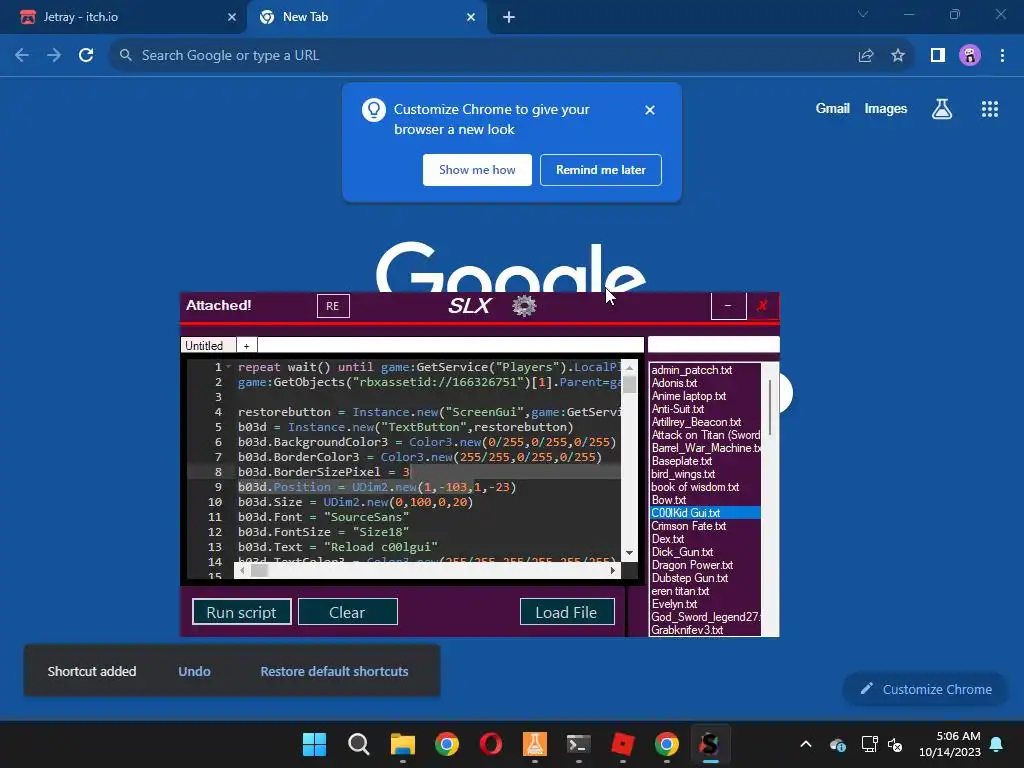The height and width of the screenshot is (768, 1024).
Task: Close the Jetray - itch.io tab
Action: point(232,17)
